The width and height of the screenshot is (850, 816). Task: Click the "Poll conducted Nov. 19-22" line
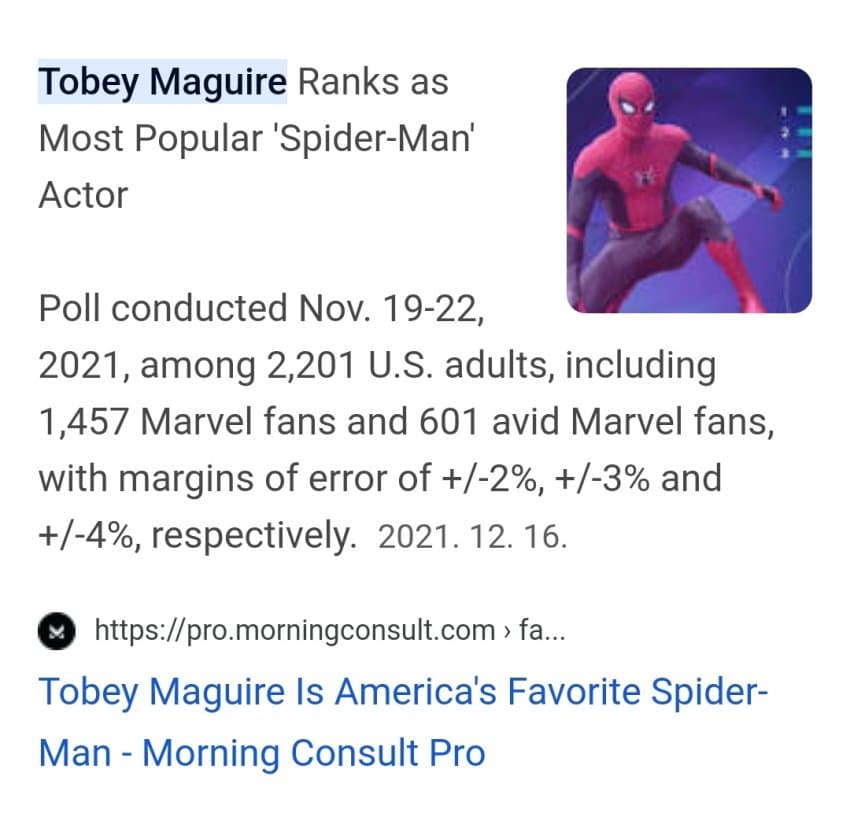pos(260,309)
